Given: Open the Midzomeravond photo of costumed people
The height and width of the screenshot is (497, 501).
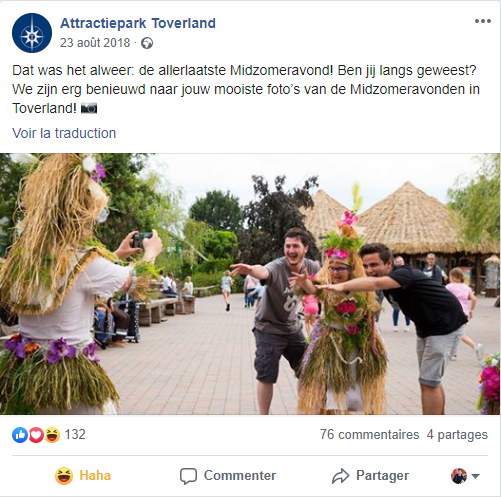Looking at the screenshot, I should pos(250,284).
